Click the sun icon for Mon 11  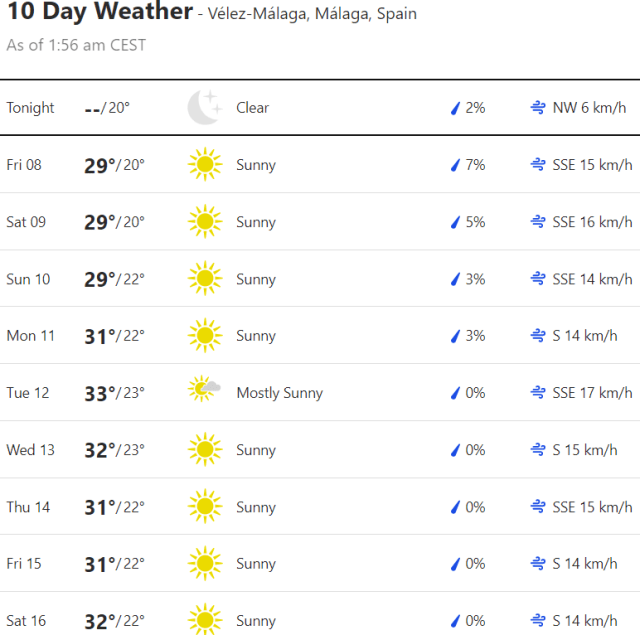[204, 336]
